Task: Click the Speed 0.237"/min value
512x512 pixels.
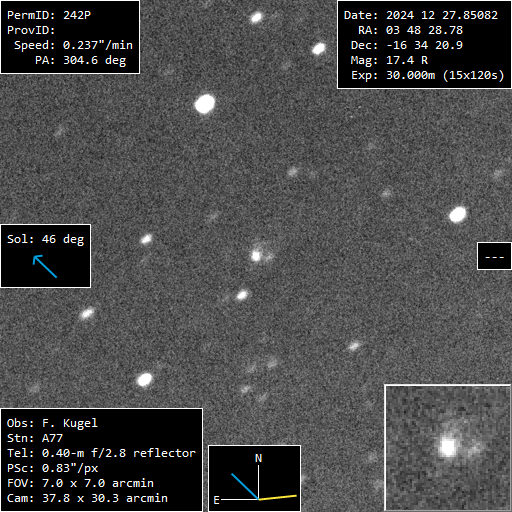Action: point(98,45)
